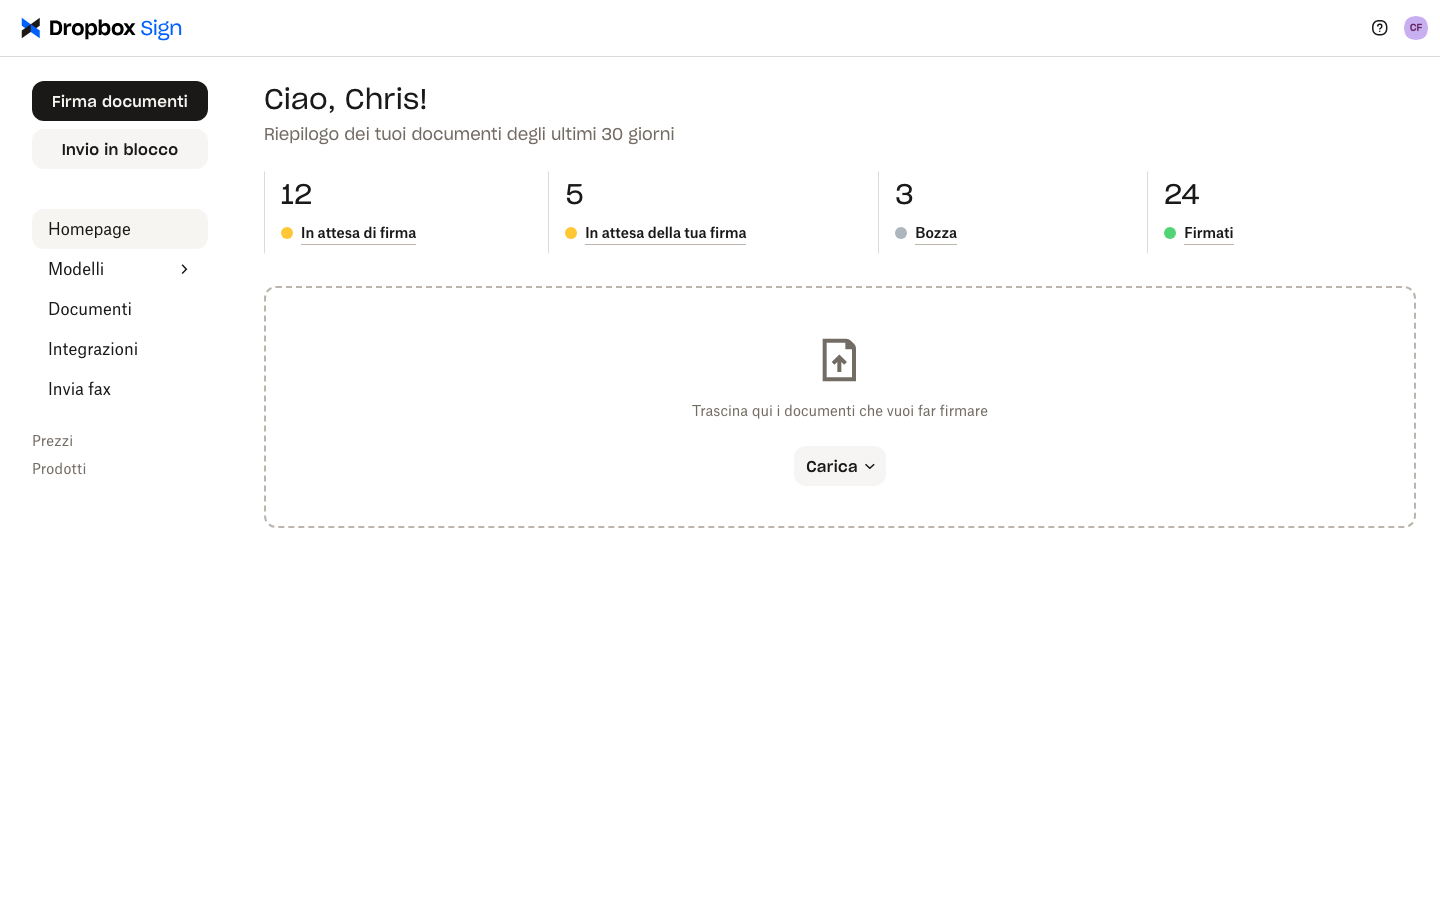1440x900 pixels.
Task: Open the Documenti section
Action: click(x=89, y=309)
